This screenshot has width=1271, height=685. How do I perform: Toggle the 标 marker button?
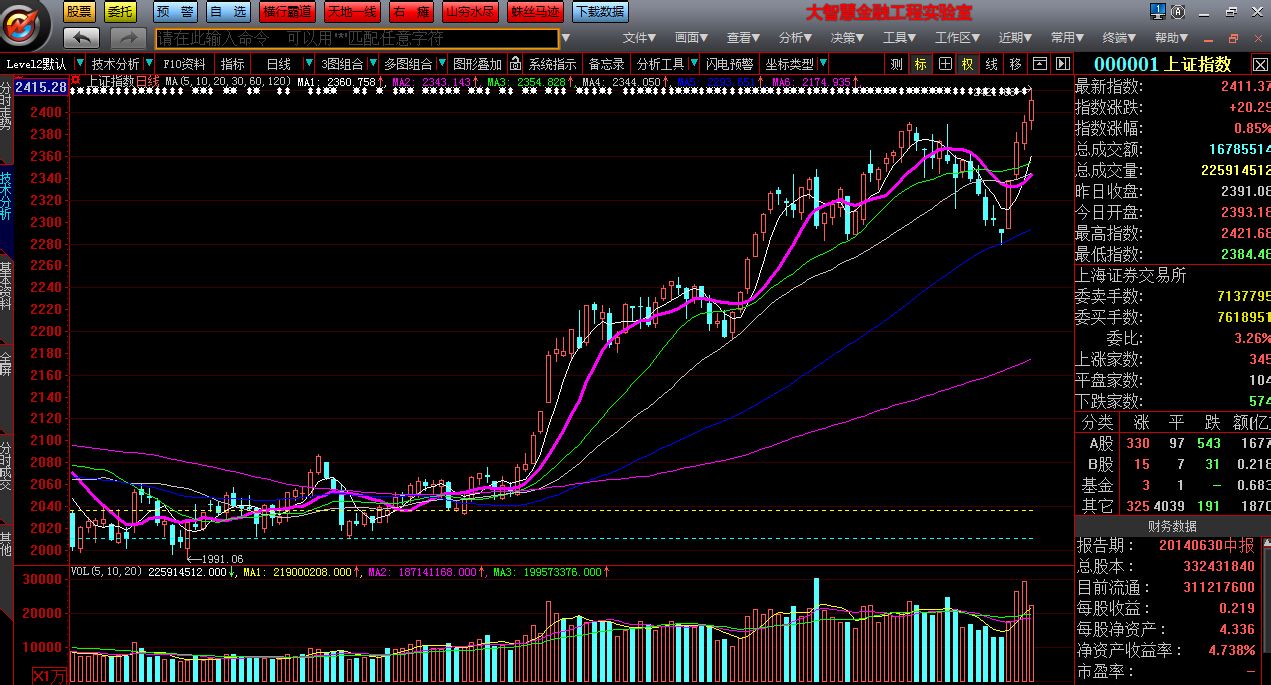tap(920, 64)
